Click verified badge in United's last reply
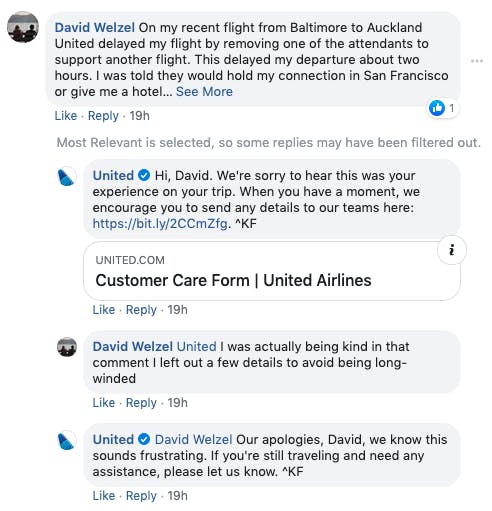The width and height of the screenshot is (492, 511). [144, 439]
